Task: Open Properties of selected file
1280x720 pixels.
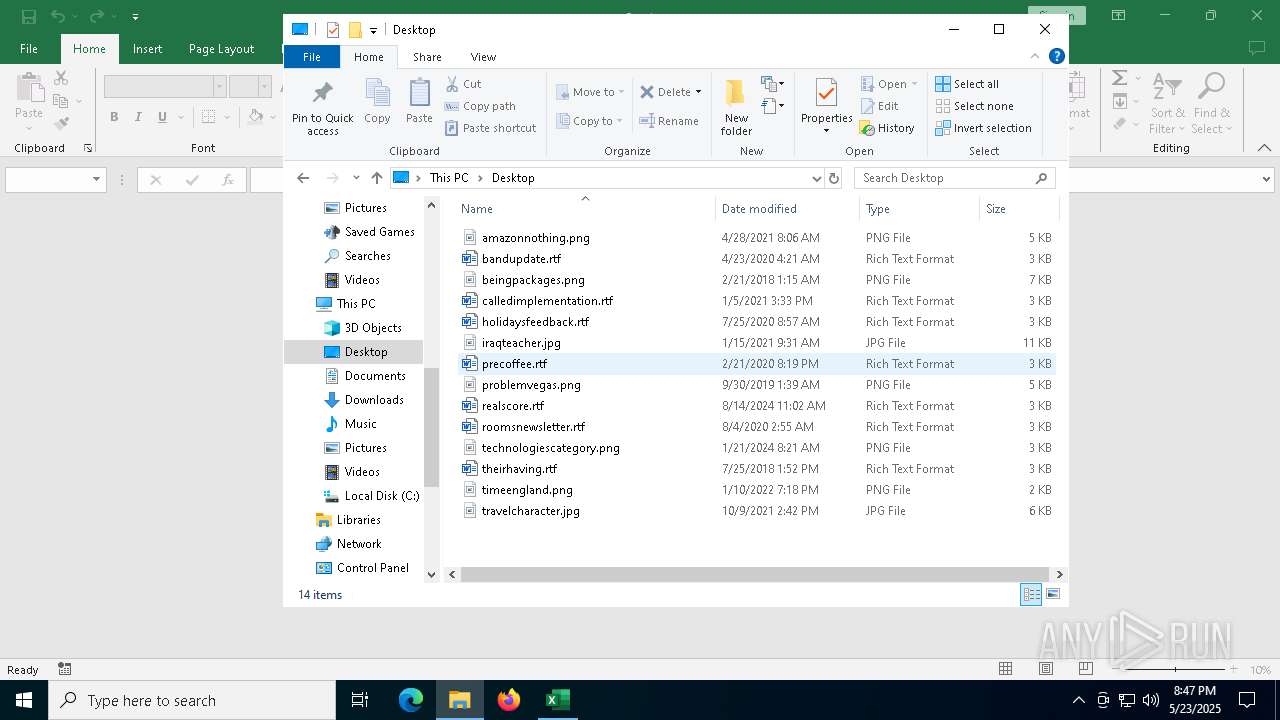Action: click(826, 107)
